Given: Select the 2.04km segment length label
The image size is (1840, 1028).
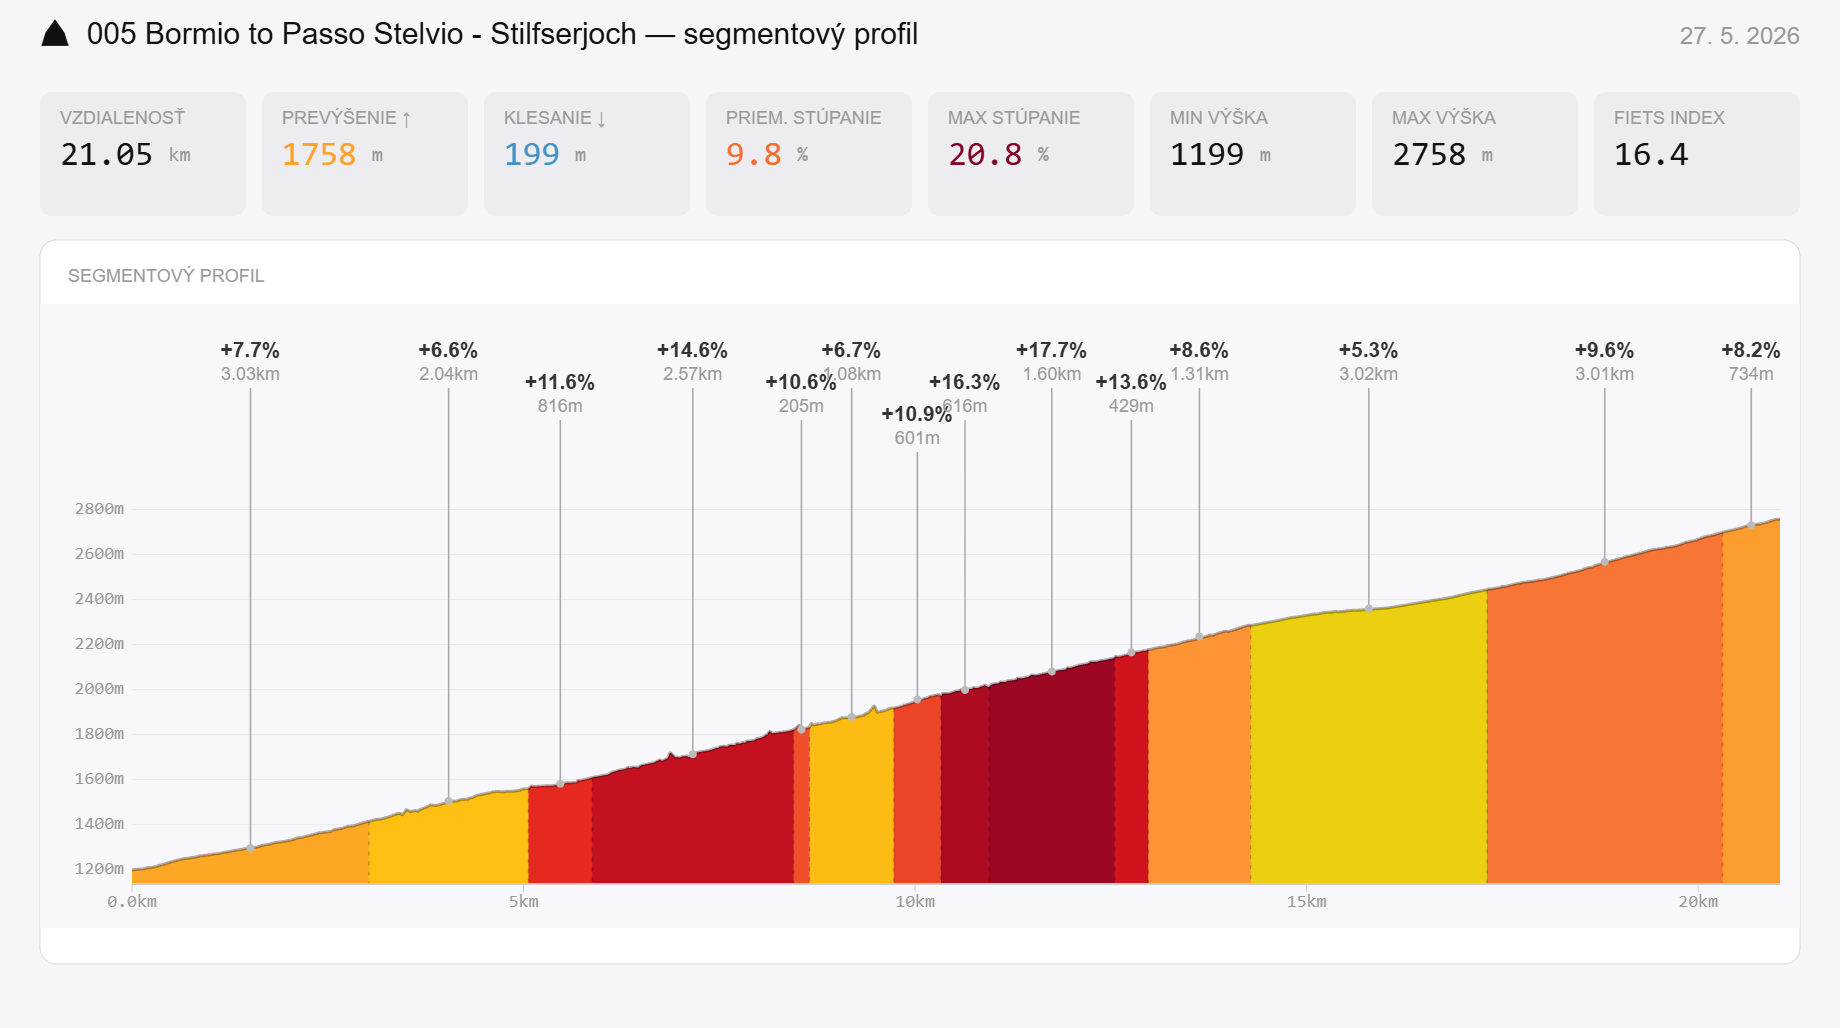Looking at the screenshot, I should (x=448, y=374).
